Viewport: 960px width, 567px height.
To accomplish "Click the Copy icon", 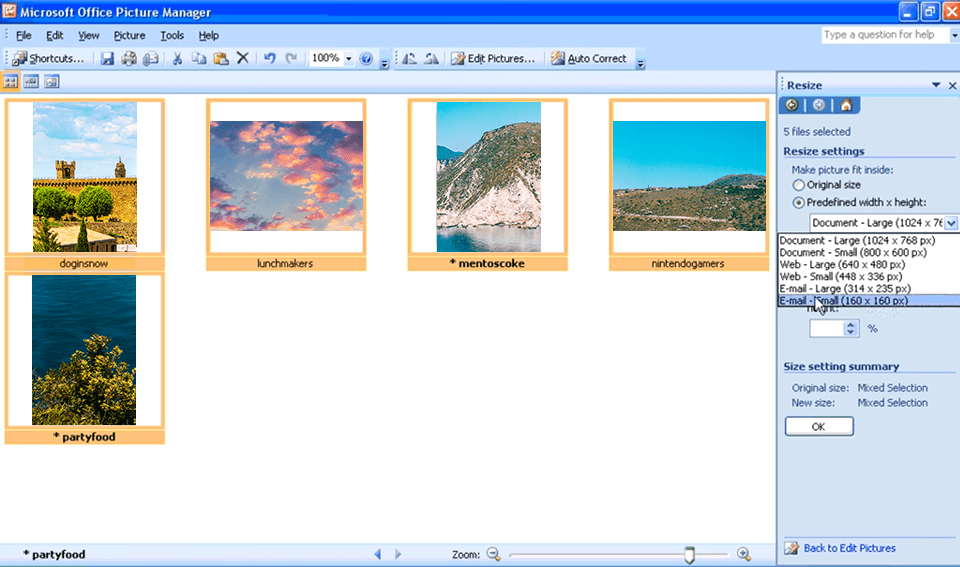I will [x=198, y=58].
